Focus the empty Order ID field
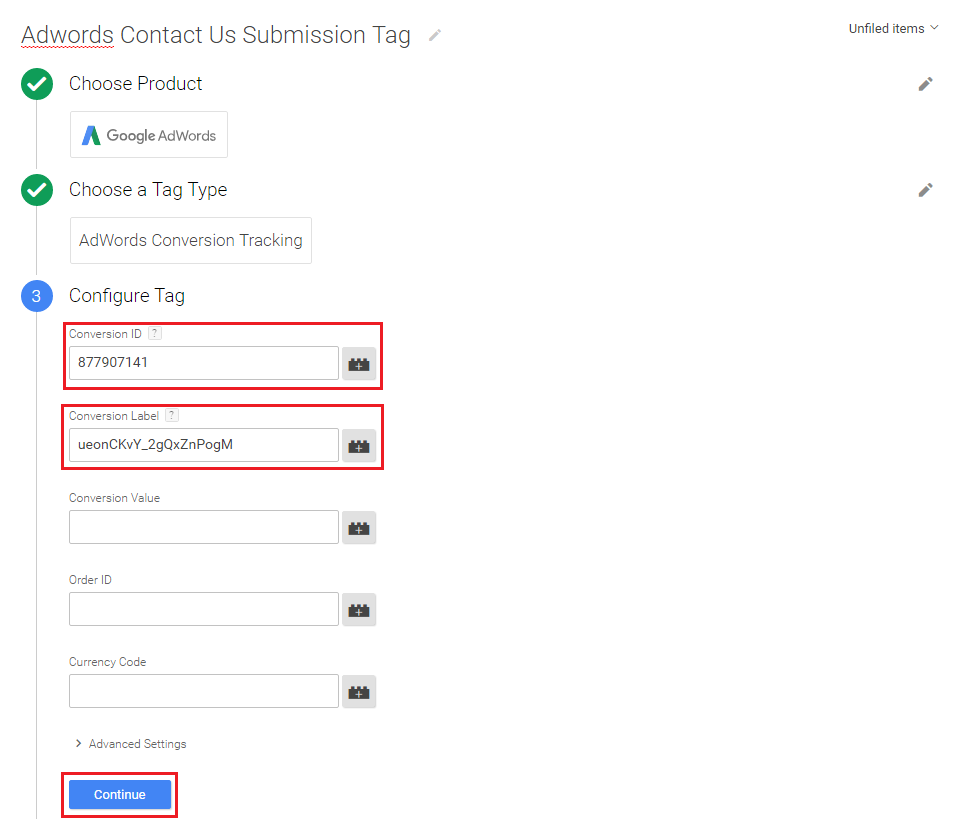This screenshot has width=960, height=821. click(204, 609)
